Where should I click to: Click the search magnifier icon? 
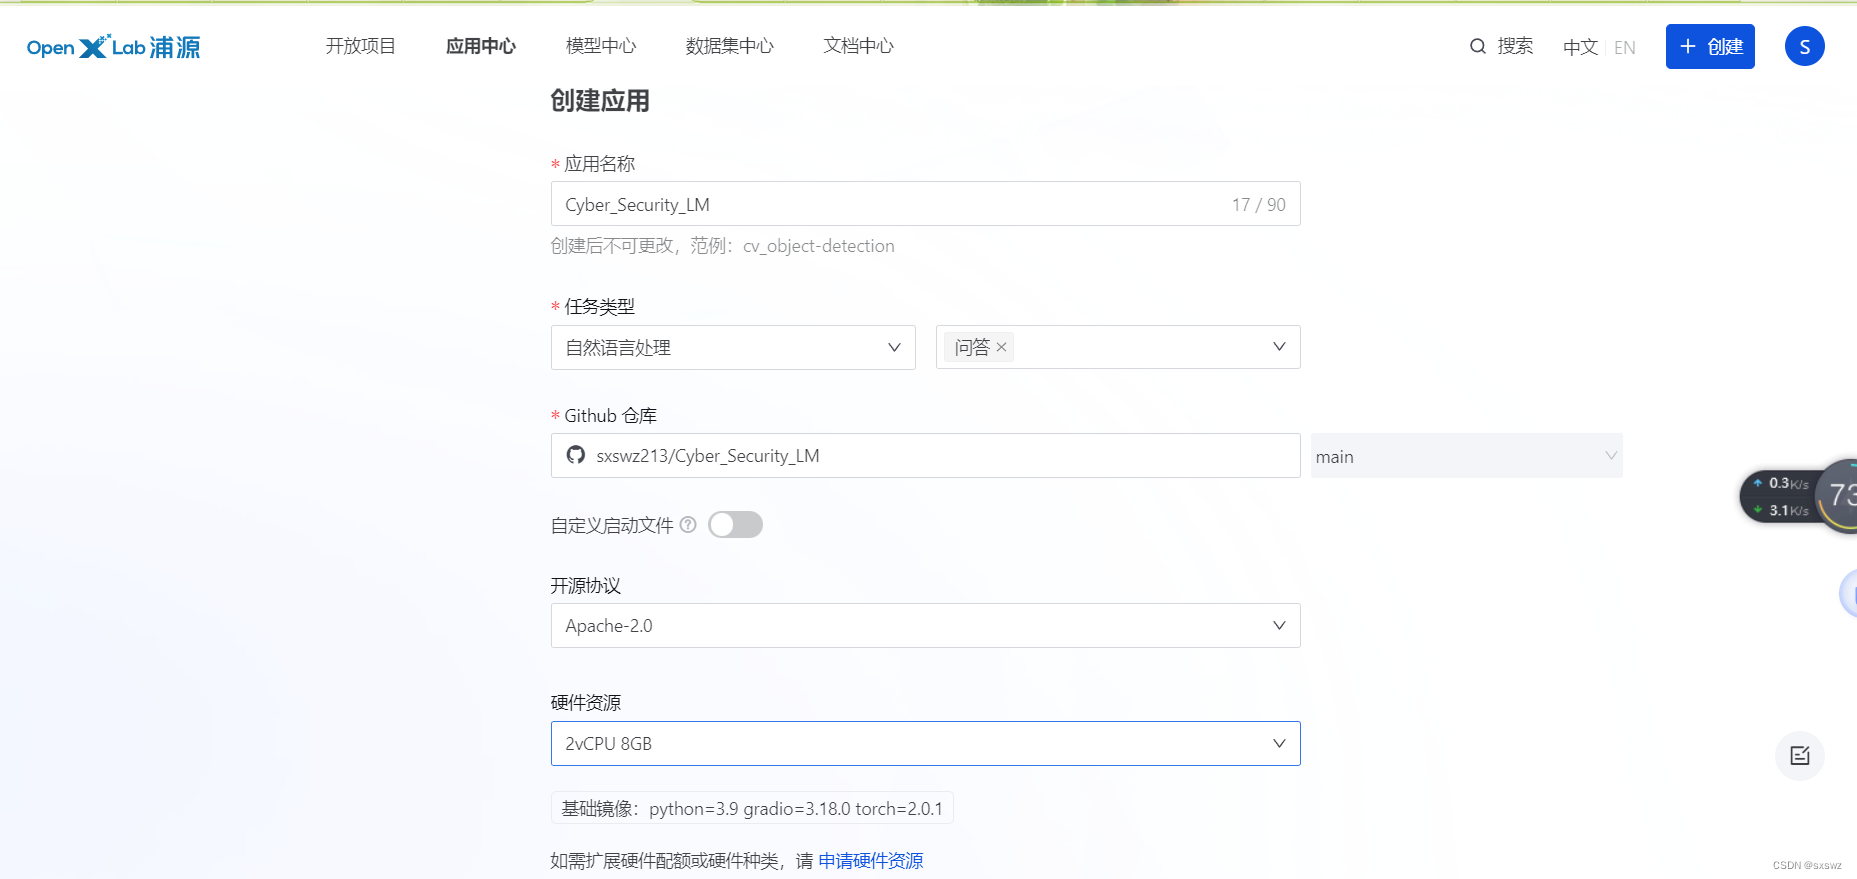pyautogui.click(x=1477, y=46)
